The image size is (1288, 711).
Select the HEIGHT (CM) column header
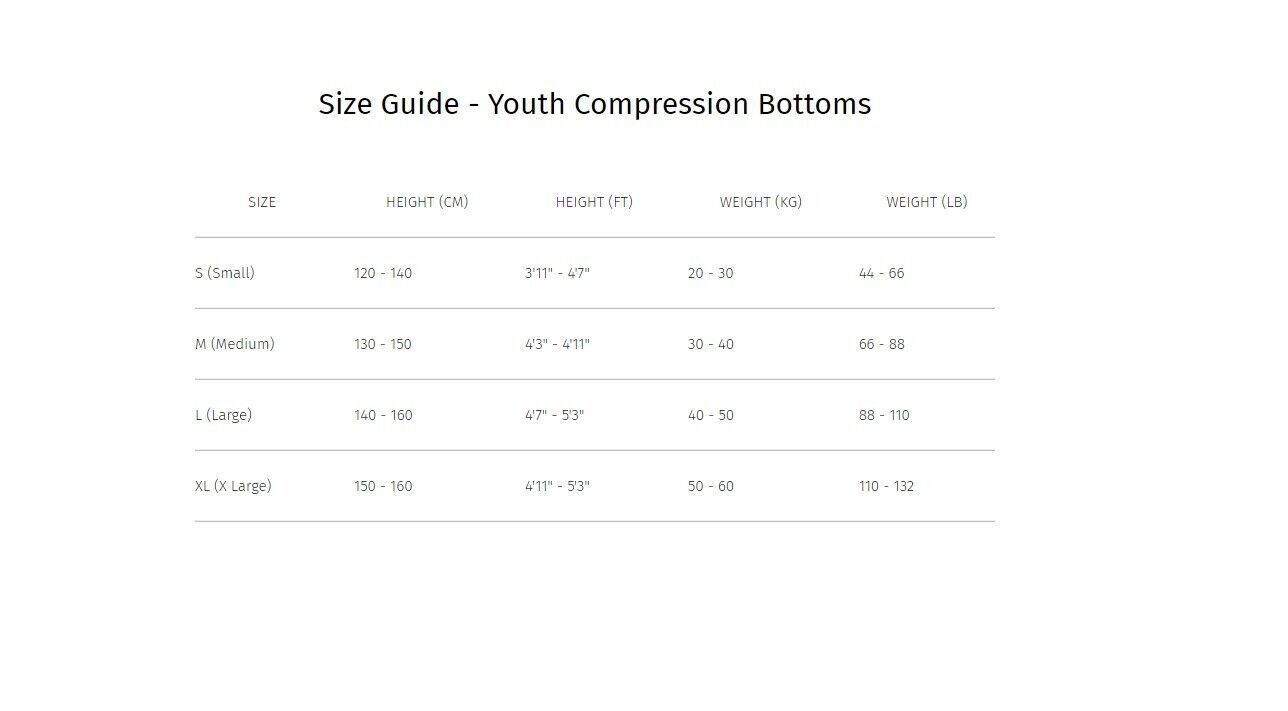(x=427, y=202)
